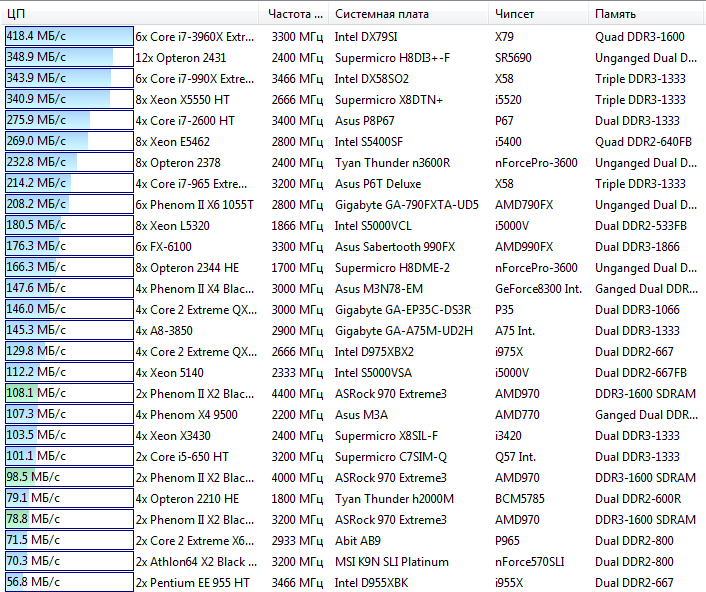
Task: Select the 'Q57 Int.' chipset cell
Action: 516,457
